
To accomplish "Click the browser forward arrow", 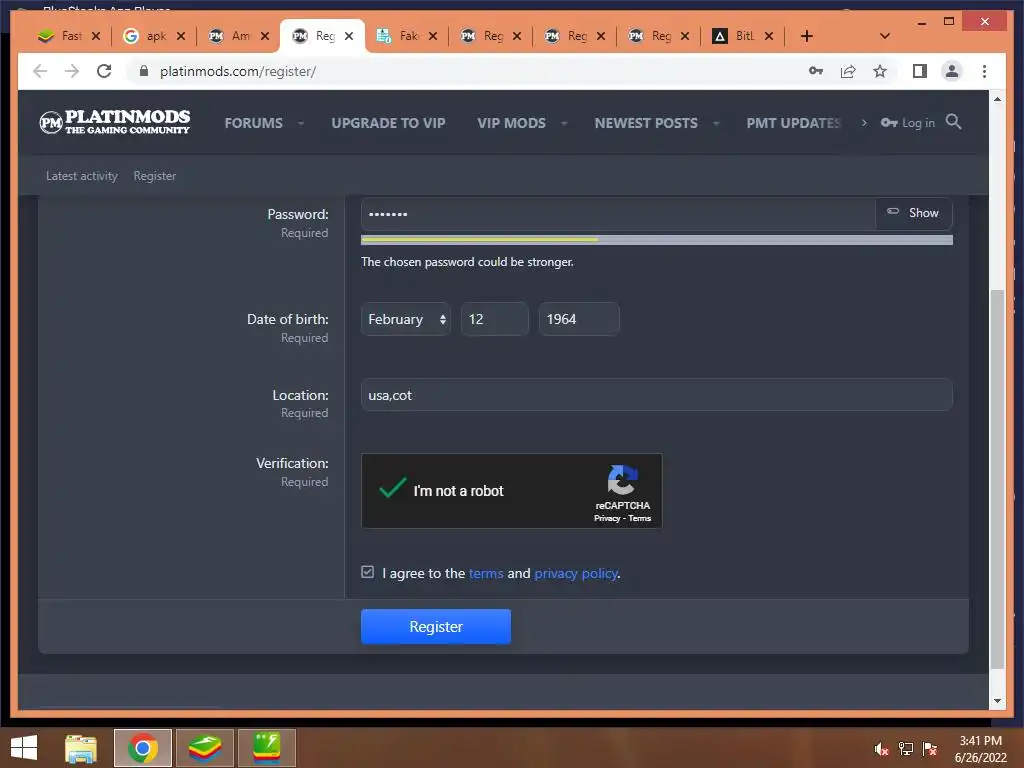I will [x=71, y=71].
